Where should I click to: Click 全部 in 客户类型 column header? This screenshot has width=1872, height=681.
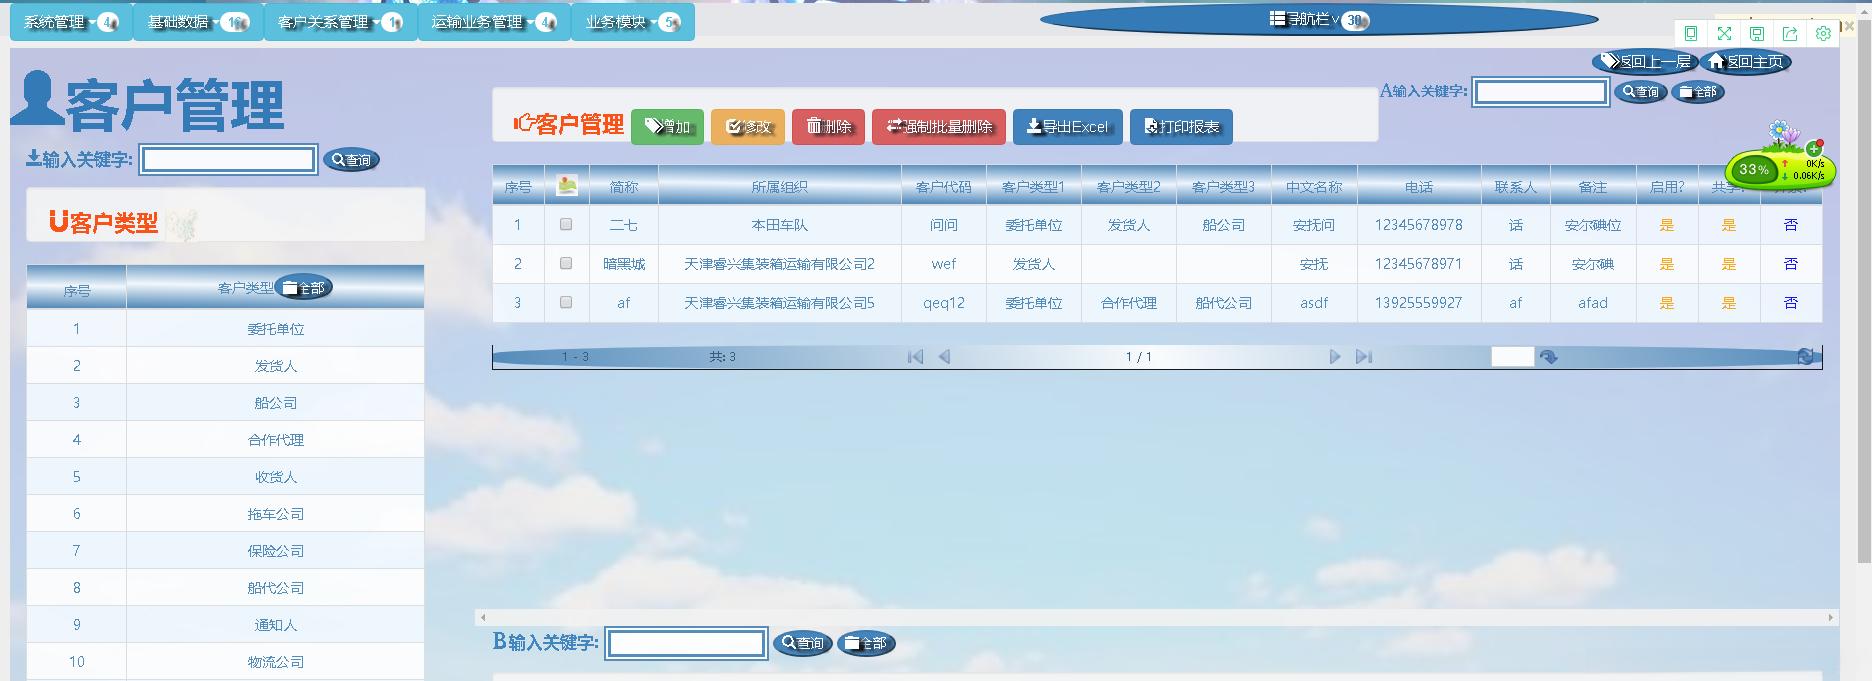tap(304, 288)
